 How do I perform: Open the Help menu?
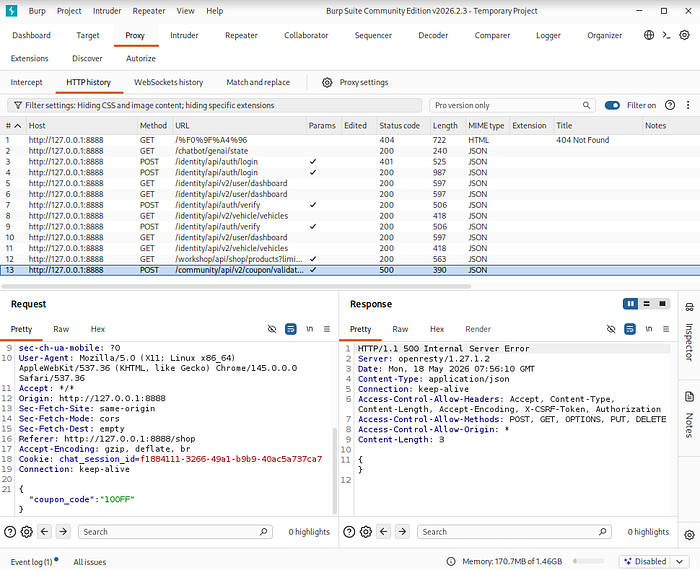pos(214,11)
